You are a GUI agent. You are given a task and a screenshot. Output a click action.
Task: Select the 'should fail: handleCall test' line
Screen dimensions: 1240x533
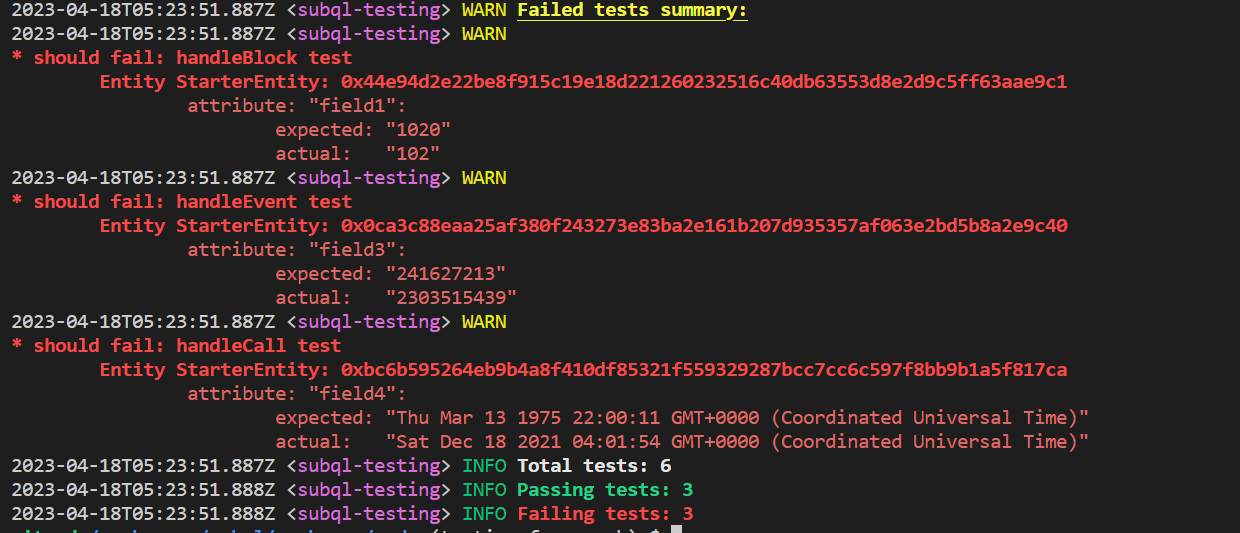pos(176,346)
